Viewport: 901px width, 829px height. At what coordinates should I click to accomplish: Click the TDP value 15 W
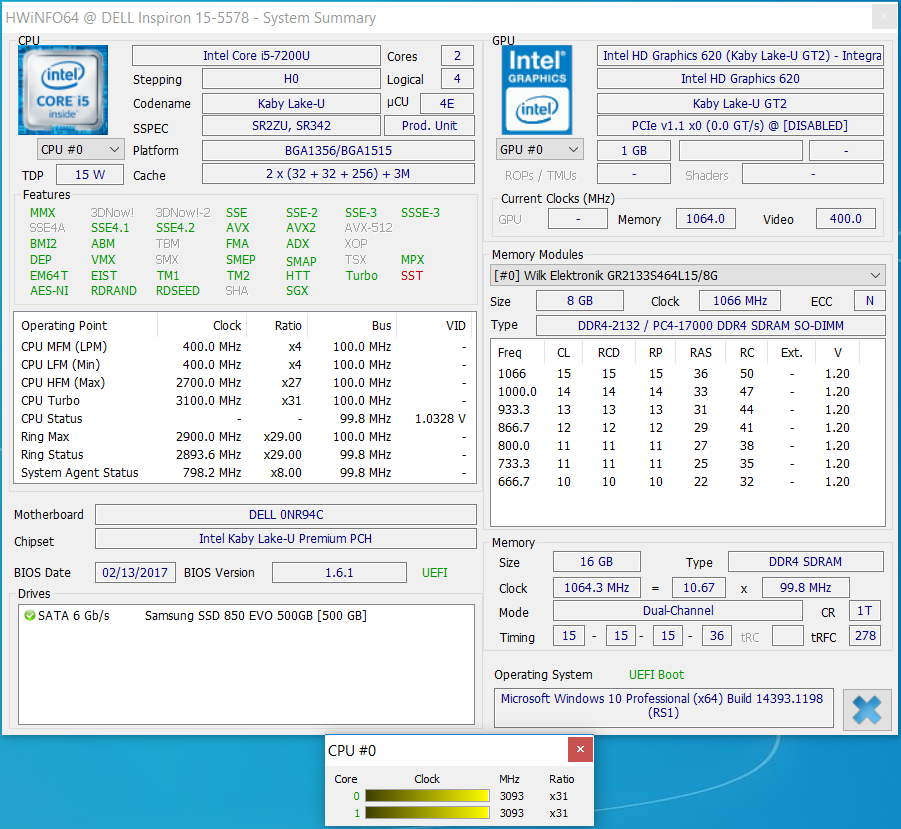(x=90, y=175)
